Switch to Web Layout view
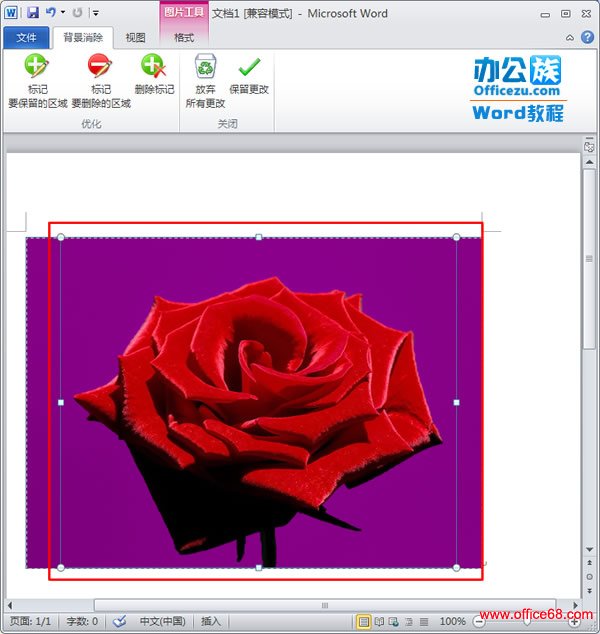This screenshot has height=634, width=600. [393, 621]
